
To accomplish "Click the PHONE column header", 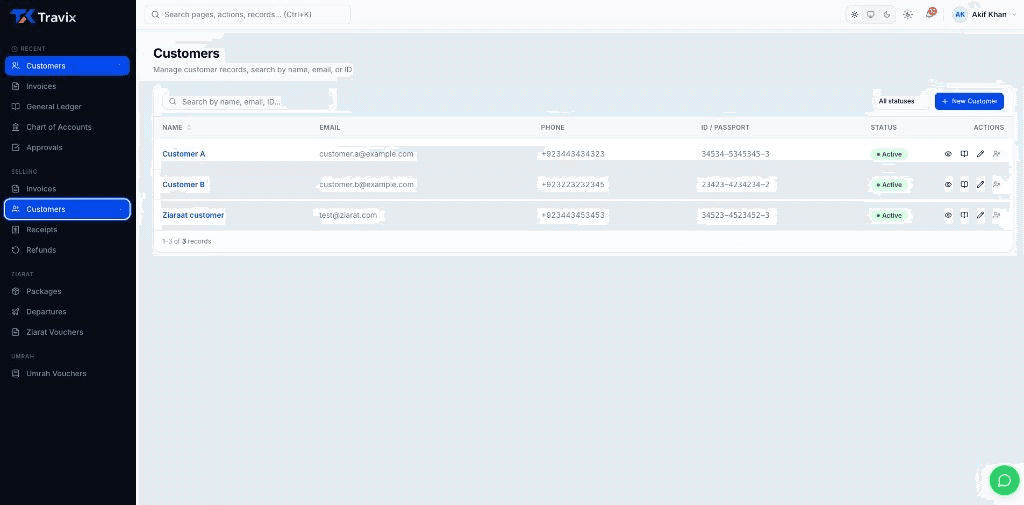I will 552,127.
